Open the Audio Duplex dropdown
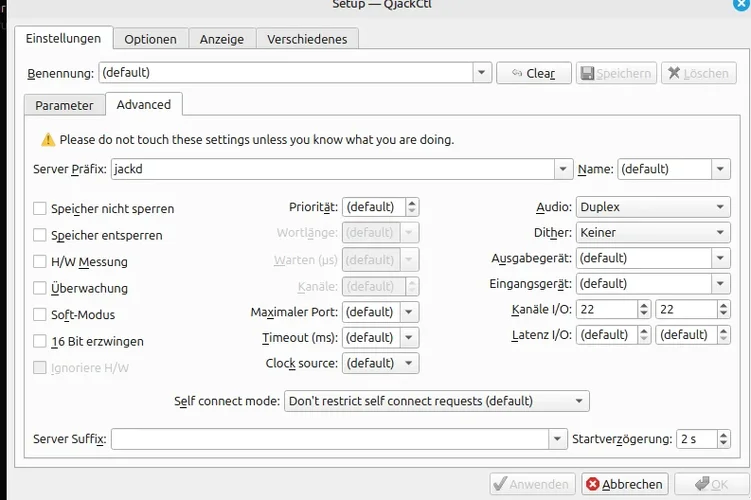 click(x=653, y=207)
